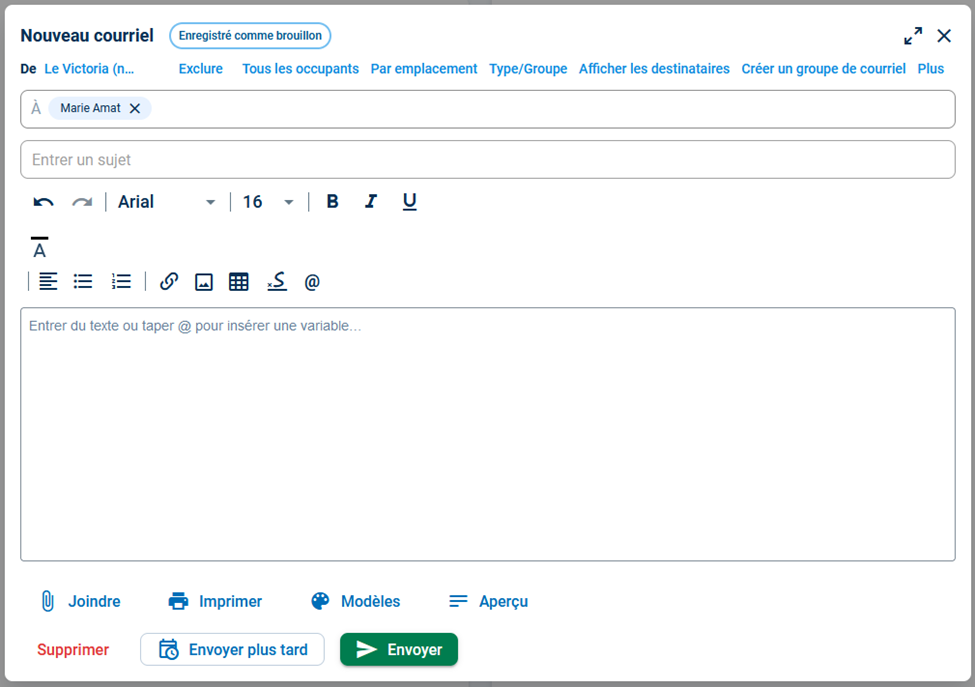Screen dimensions: 975x687
Task: Schedule with Envoyer plus tard
Action: point(233,650)
